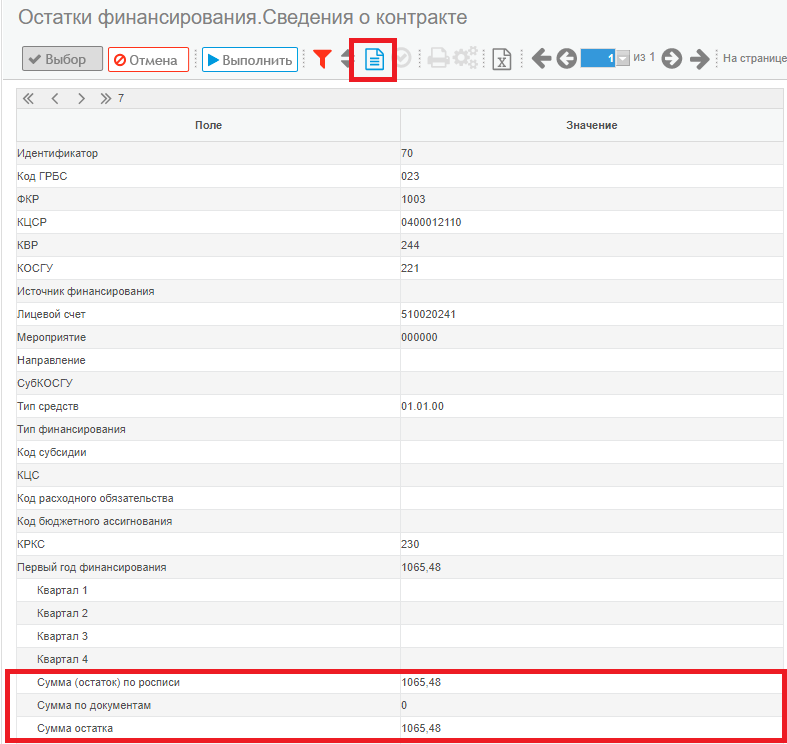This screenshot has width=787, height=744.
Task: Click the Отмена button
Action: pyautogui.click(x=148, y=60)
